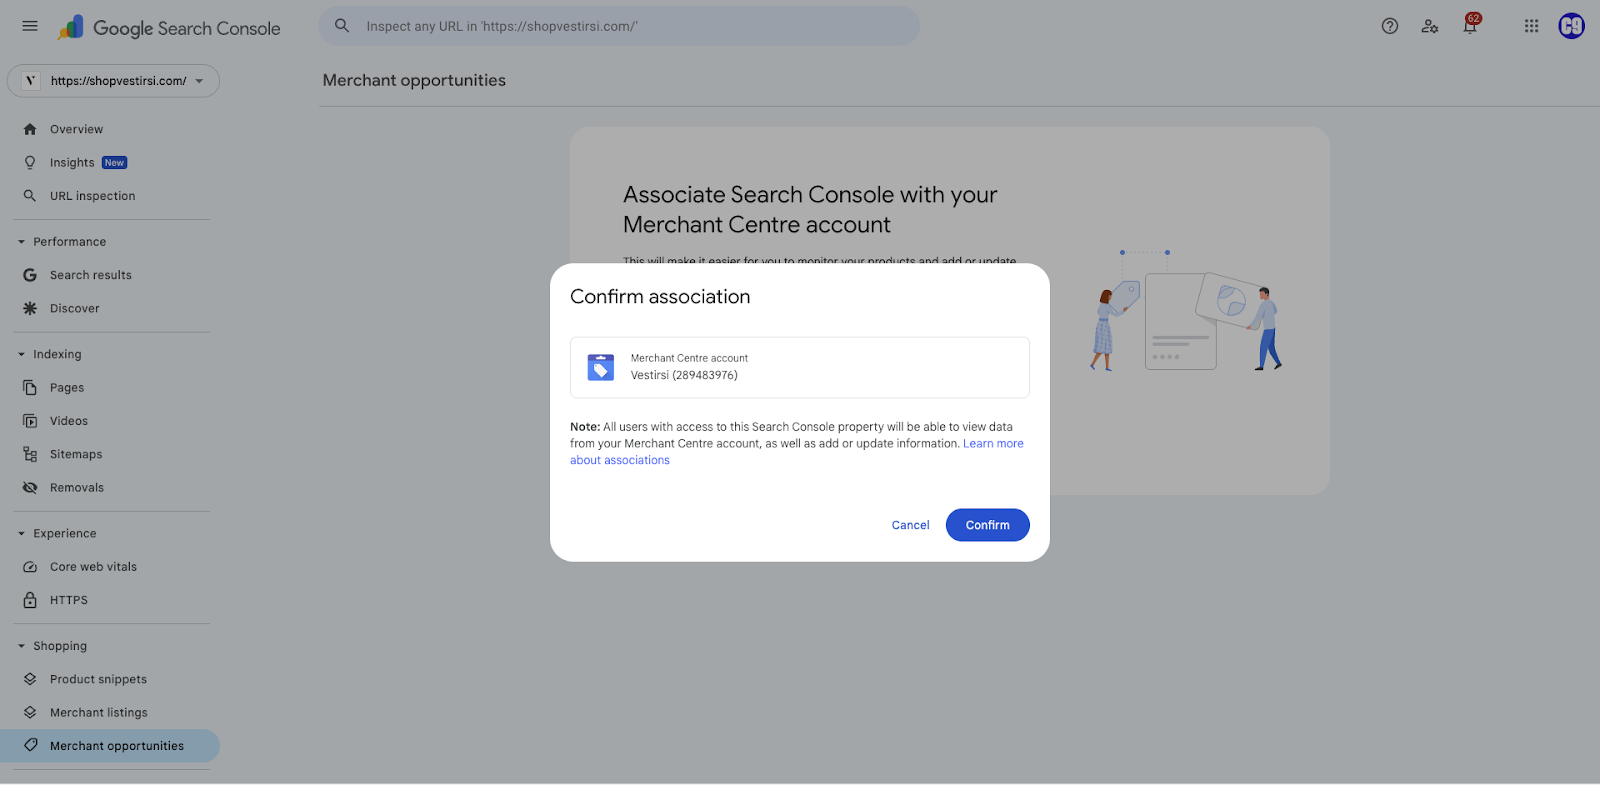
Task: Open Merchant listings in sidebar
Action: coord(98,713)
